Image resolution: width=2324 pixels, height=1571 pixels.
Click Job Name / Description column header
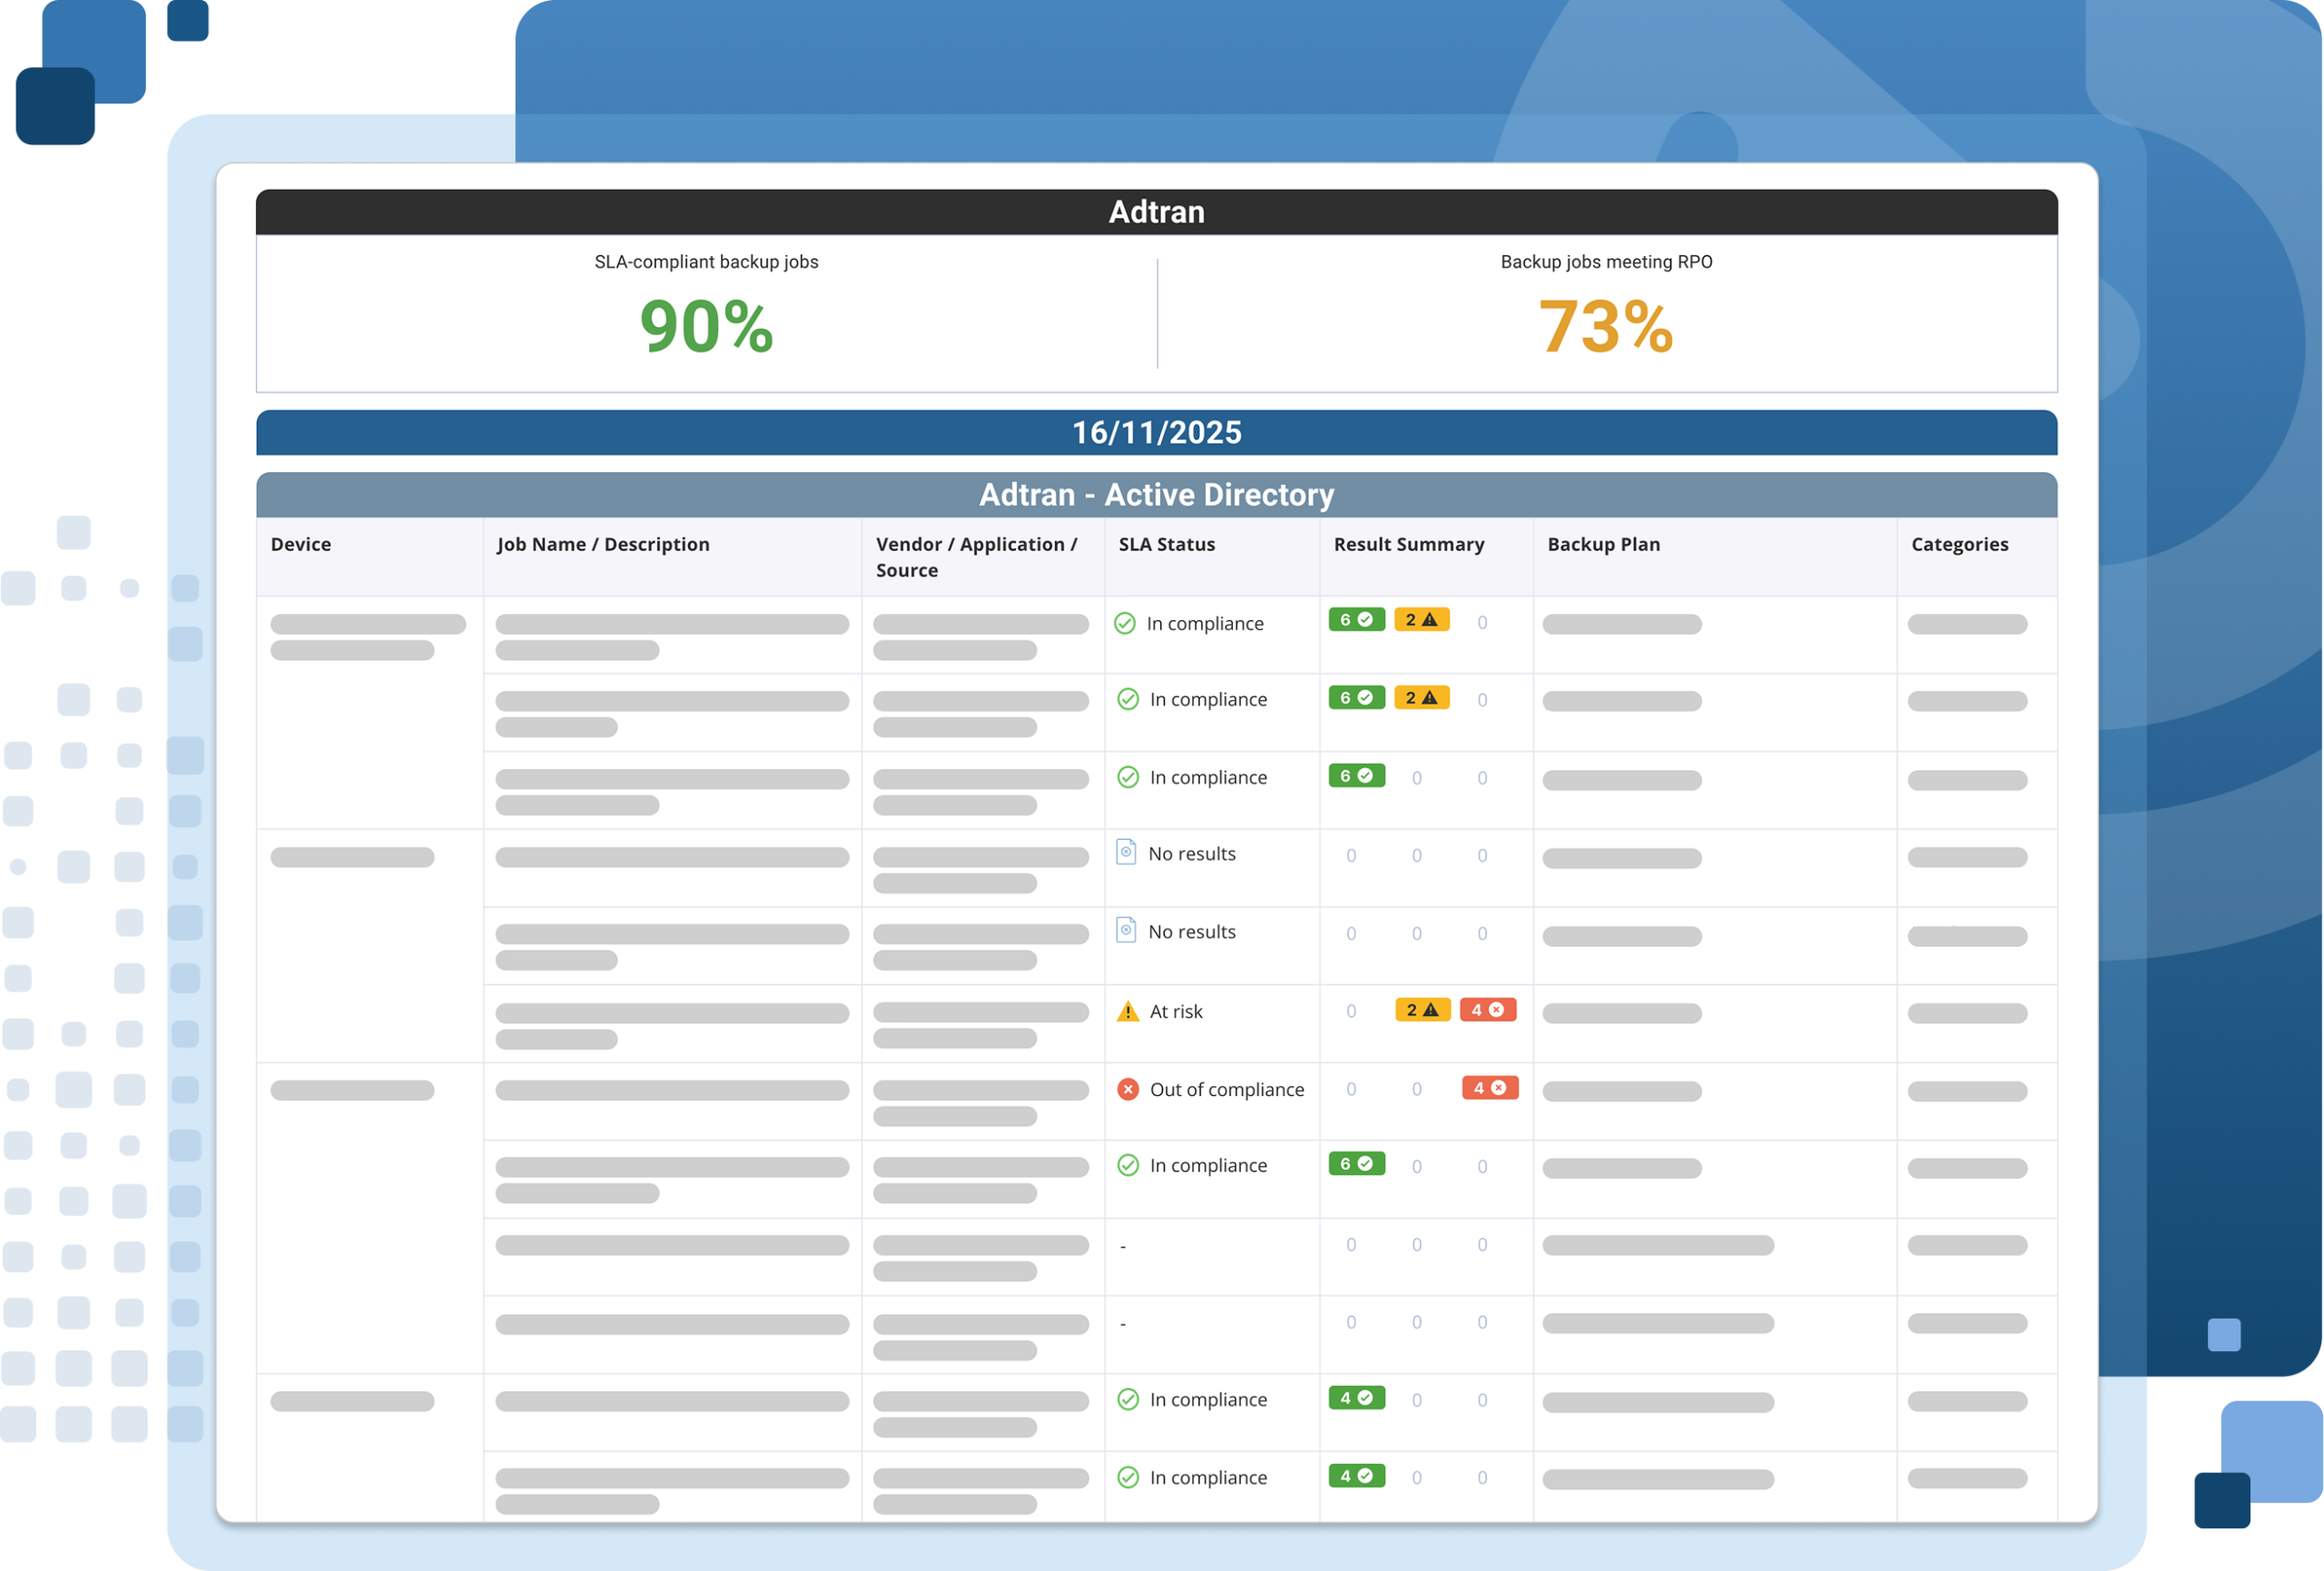point(602,544)
